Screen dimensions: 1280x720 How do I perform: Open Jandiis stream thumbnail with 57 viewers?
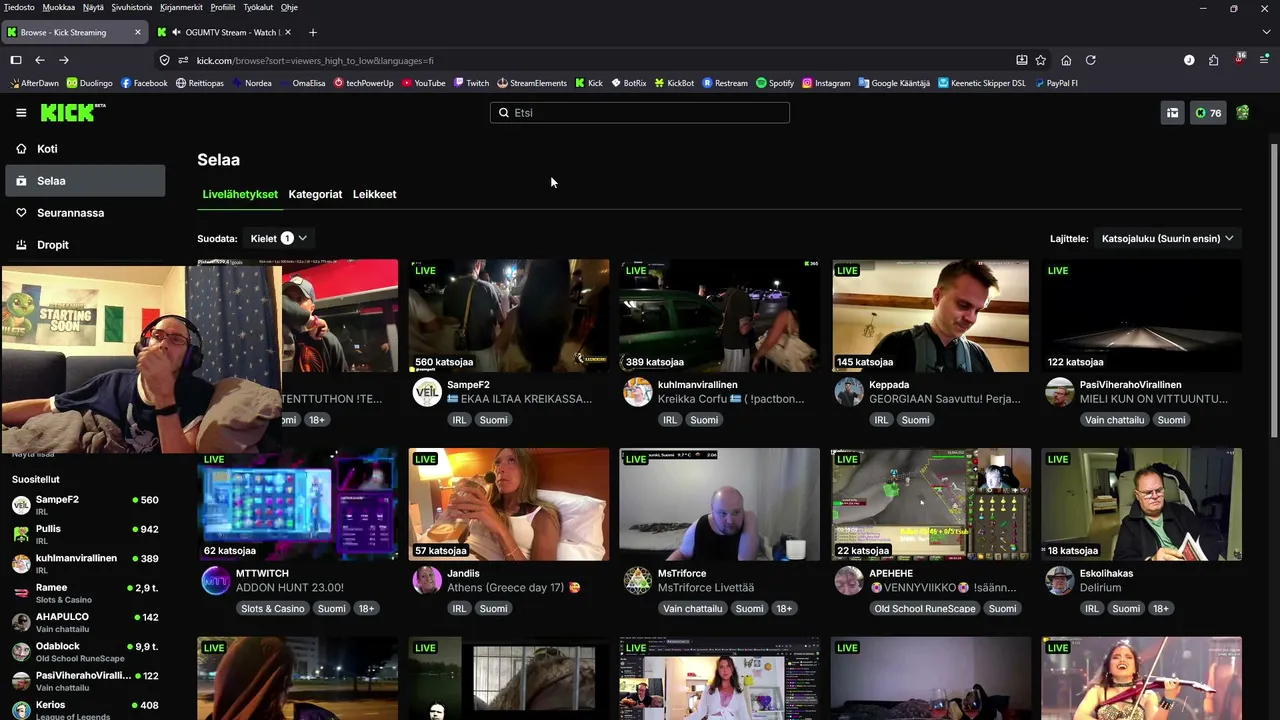[x=509, y=504]
